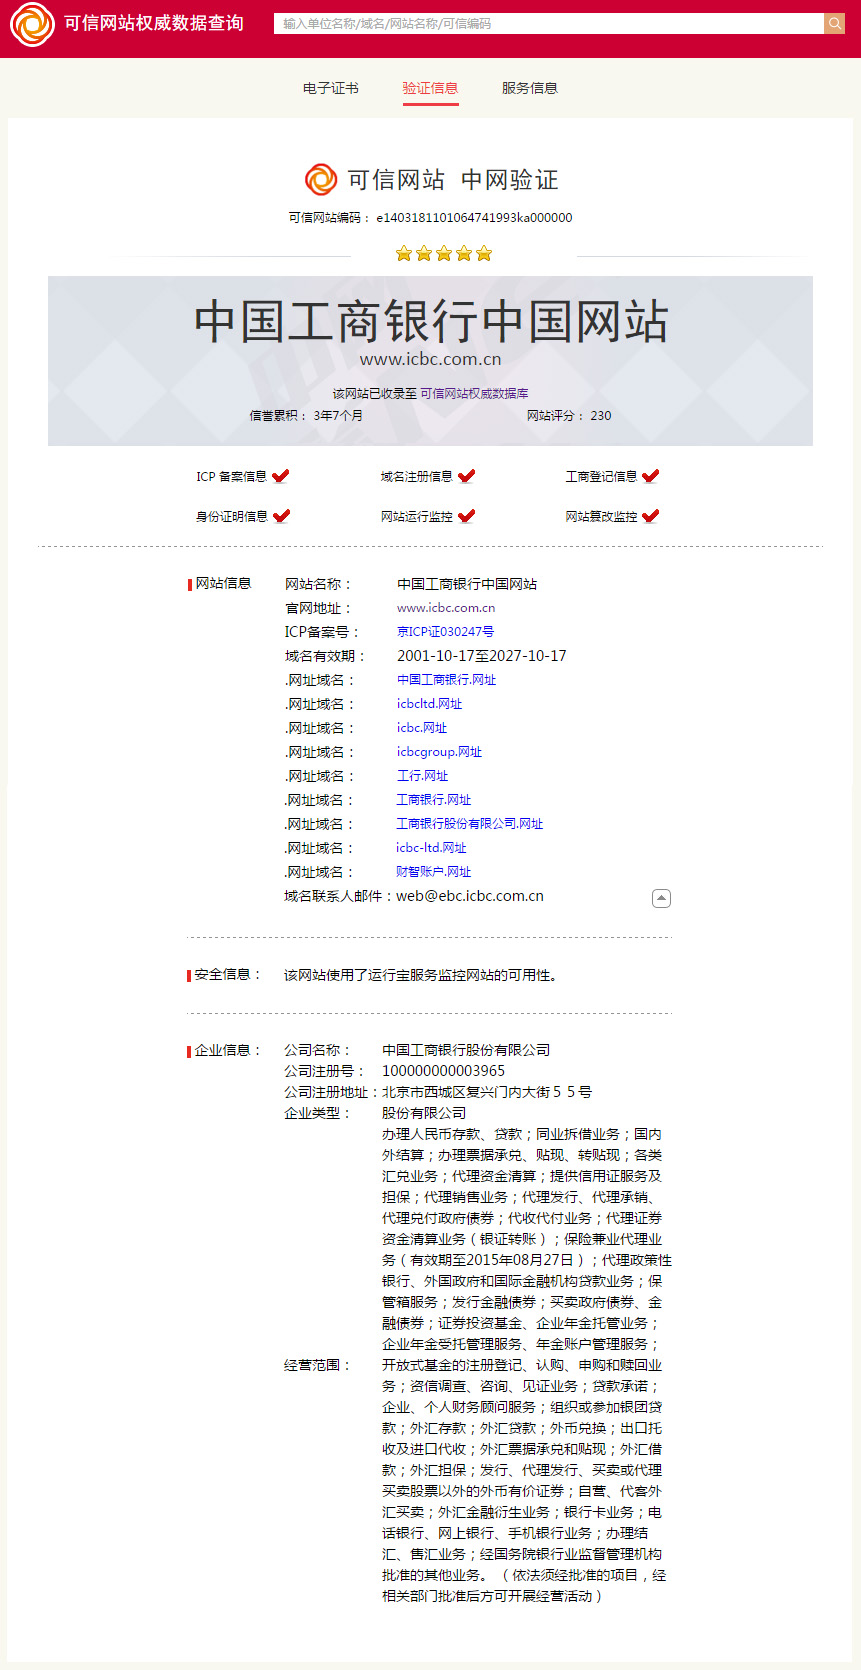Click the site logo in the red header
The height and width of the screenshot is (1670, 861).
pos(32,25)
